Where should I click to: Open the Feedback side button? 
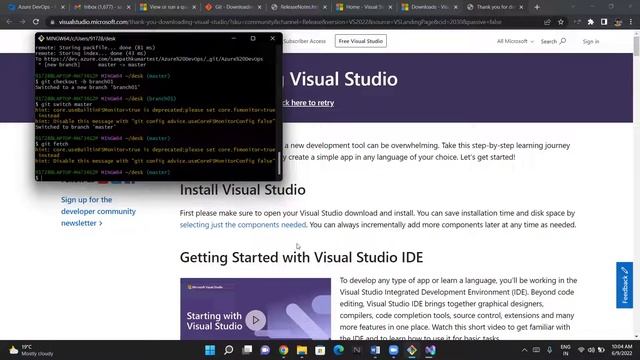[624, 285]
